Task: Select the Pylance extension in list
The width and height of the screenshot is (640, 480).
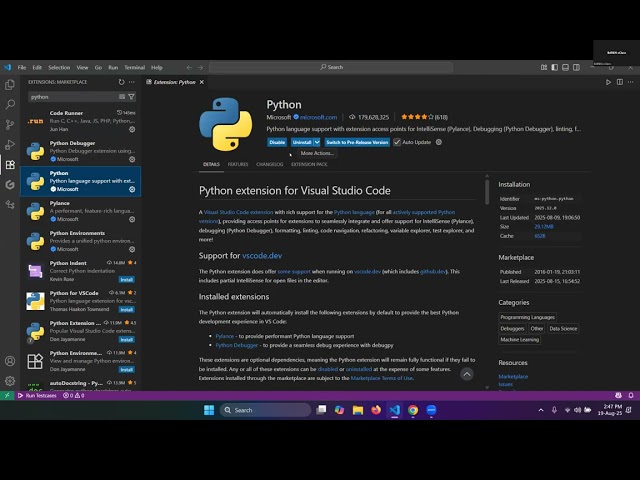Action: 81,211
